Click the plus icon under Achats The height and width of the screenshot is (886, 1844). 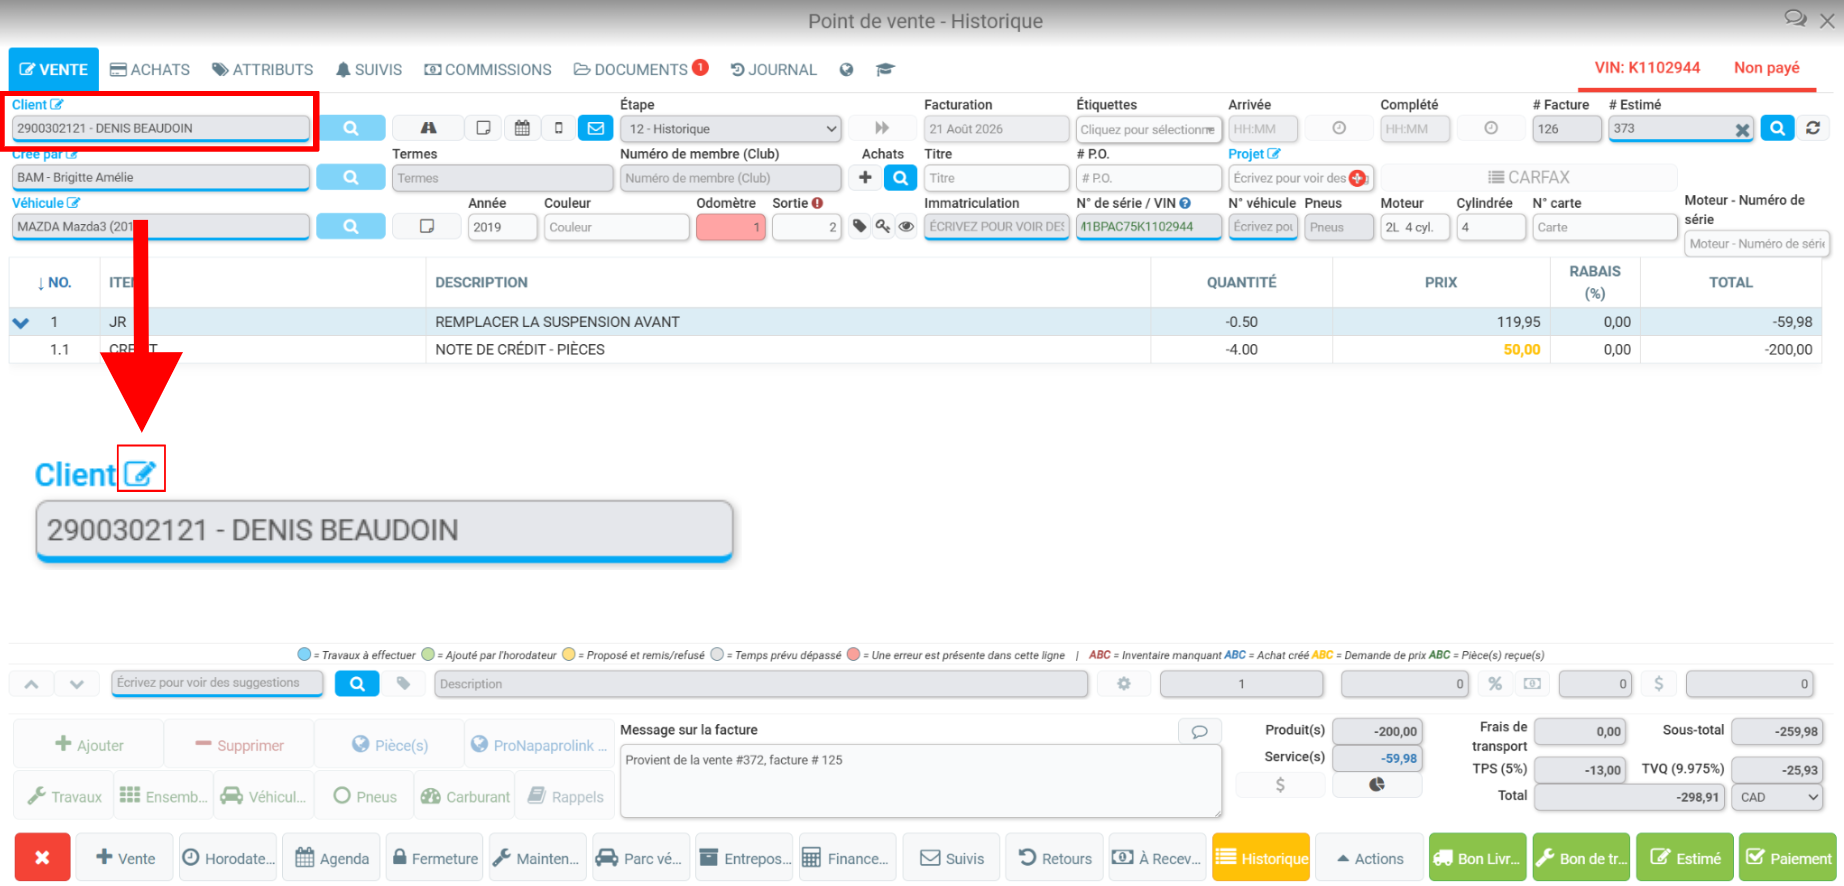pyautogui.click(x=865, y=177)
